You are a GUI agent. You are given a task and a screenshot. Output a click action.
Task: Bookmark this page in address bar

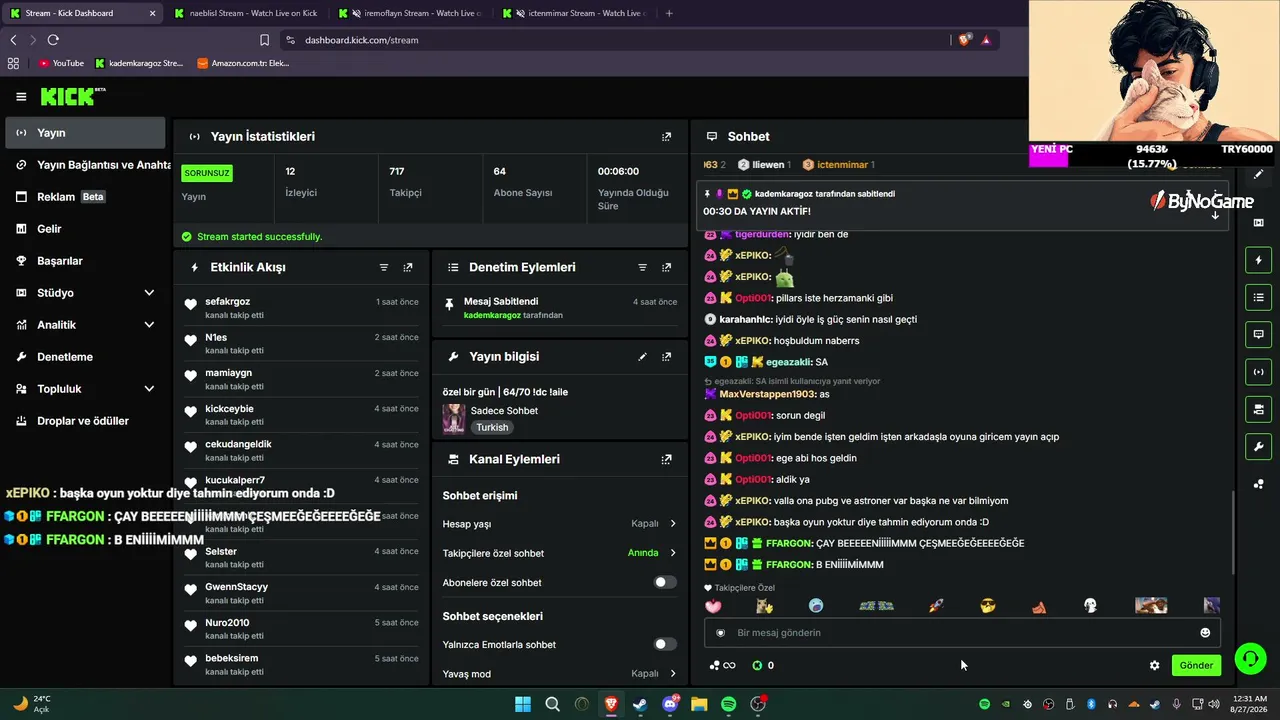tap(264, 40)
